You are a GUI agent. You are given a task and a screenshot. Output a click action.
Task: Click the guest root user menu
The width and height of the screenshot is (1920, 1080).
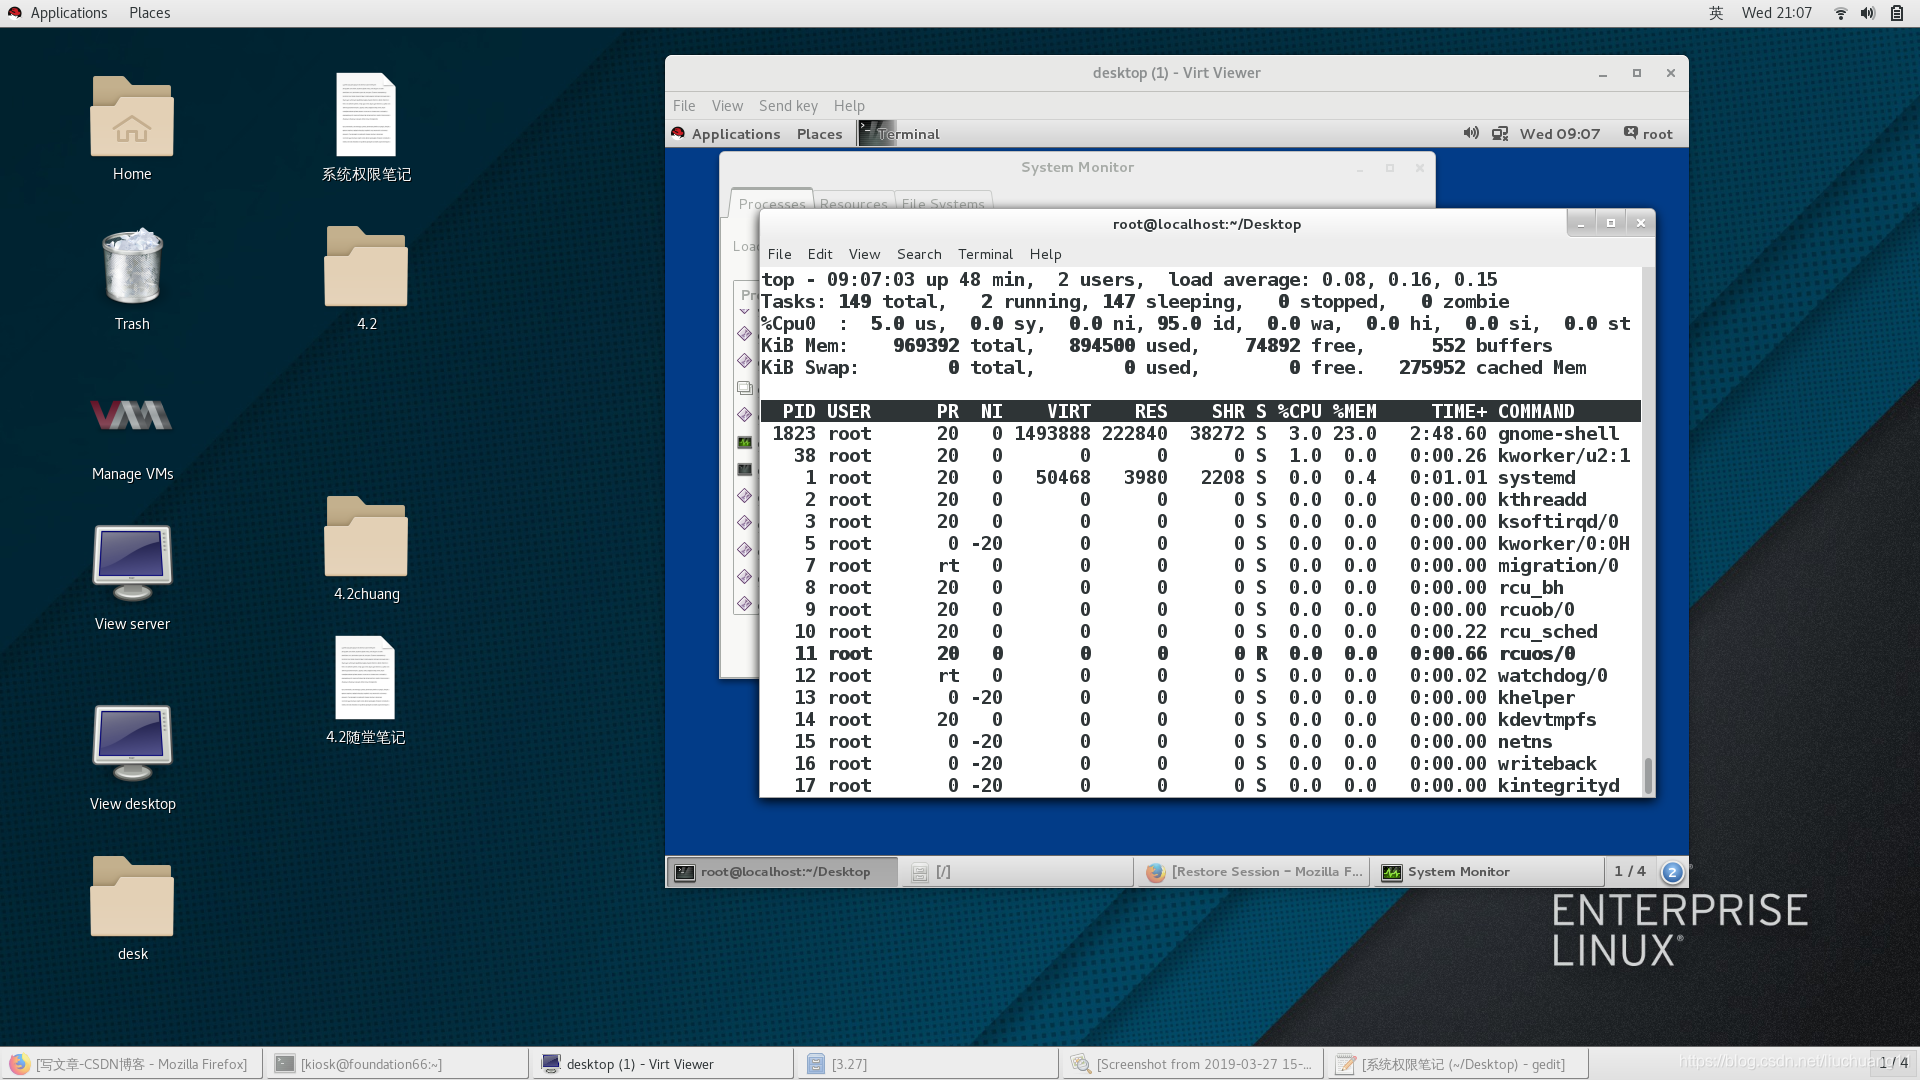pyautogui.click(x=1648, y=133)
